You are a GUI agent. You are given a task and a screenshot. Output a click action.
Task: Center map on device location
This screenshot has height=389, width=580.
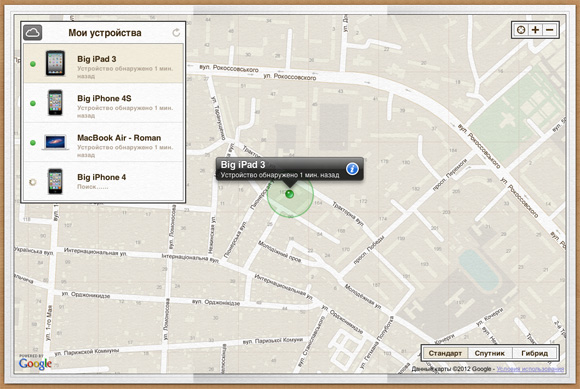pyautogui.click(x=521, y=30)
